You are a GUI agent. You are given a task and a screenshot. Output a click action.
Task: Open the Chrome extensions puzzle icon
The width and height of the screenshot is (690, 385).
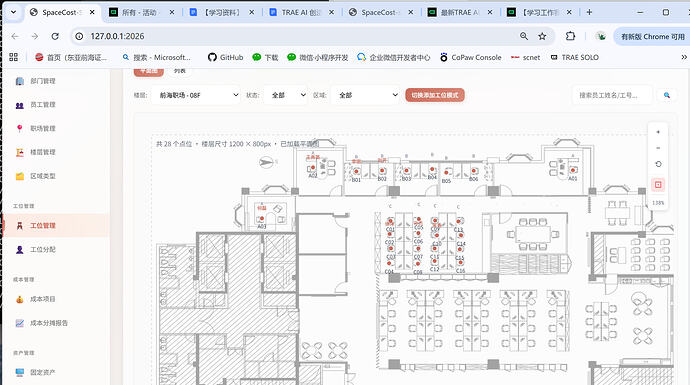point(570,36)
